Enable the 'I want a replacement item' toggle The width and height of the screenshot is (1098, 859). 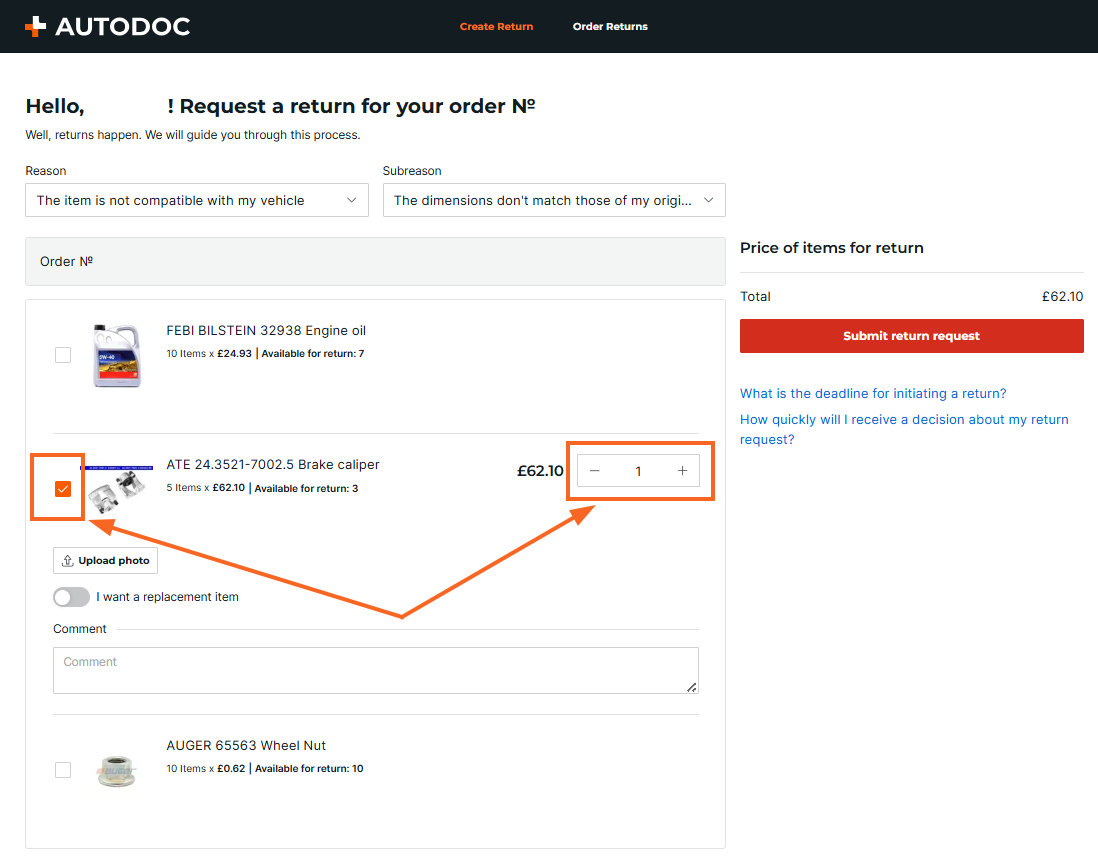(x=72, y=597)
